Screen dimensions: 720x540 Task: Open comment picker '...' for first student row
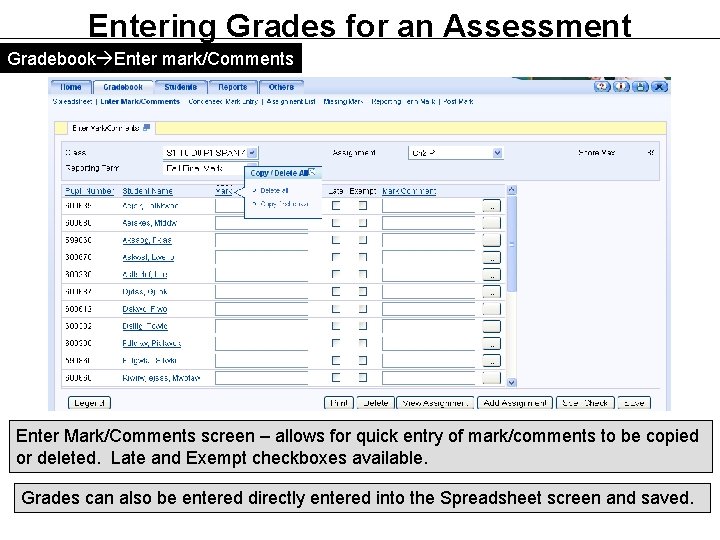click(492, 206)
